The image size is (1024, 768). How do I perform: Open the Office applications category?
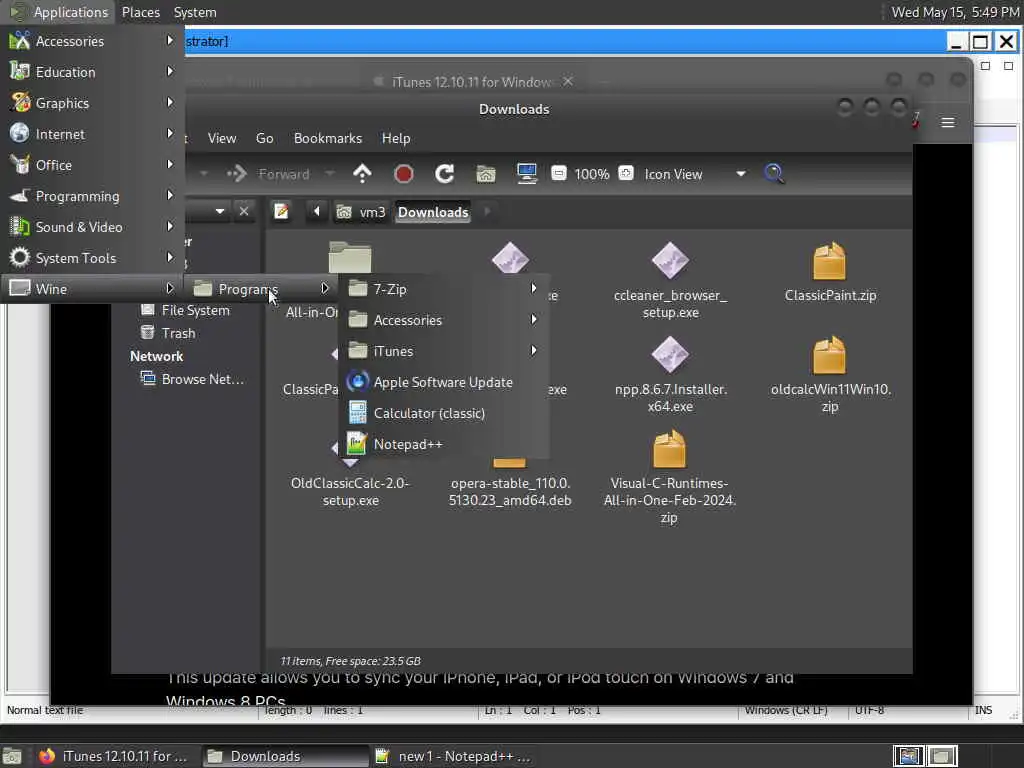[92, 165]
